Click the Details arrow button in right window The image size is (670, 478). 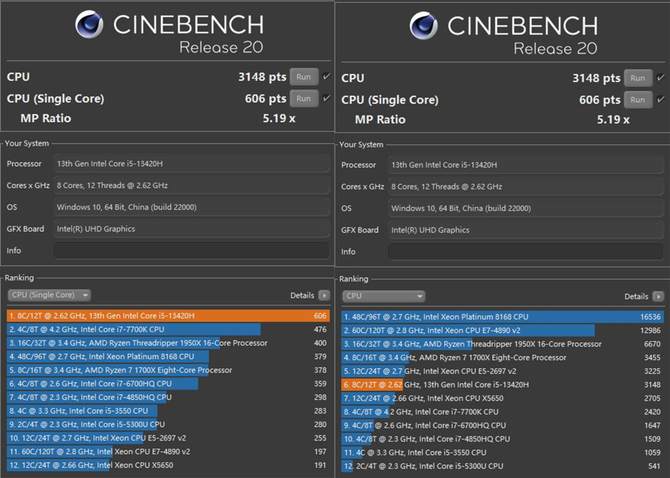pyautogui.click(x=658, y=296)
